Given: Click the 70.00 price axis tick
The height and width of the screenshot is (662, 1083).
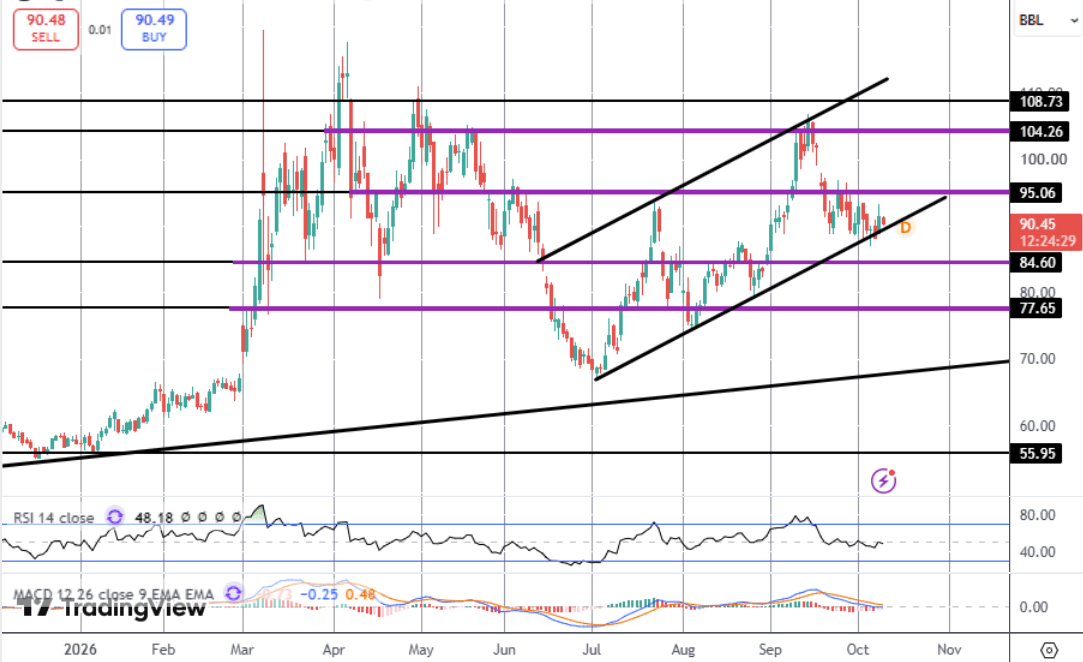Looking at the screenshot, I should (1037, 359).
